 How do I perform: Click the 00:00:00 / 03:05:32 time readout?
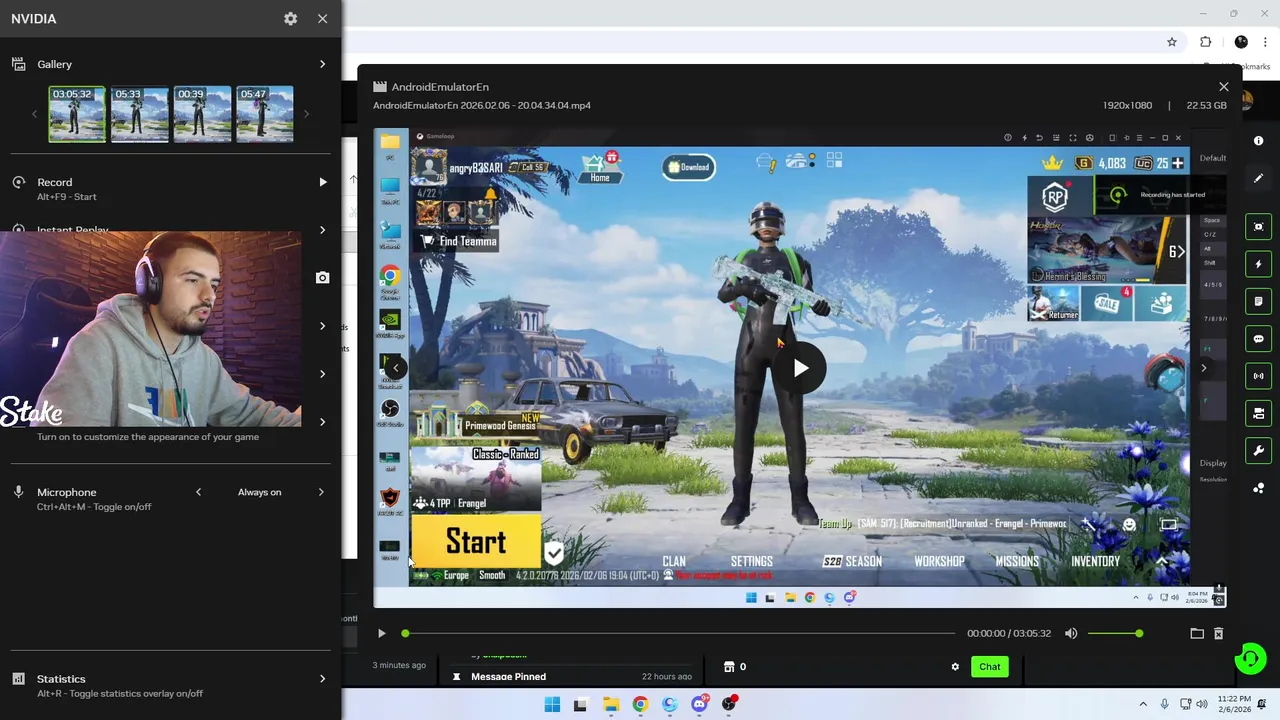click(x=1009, y=633)
